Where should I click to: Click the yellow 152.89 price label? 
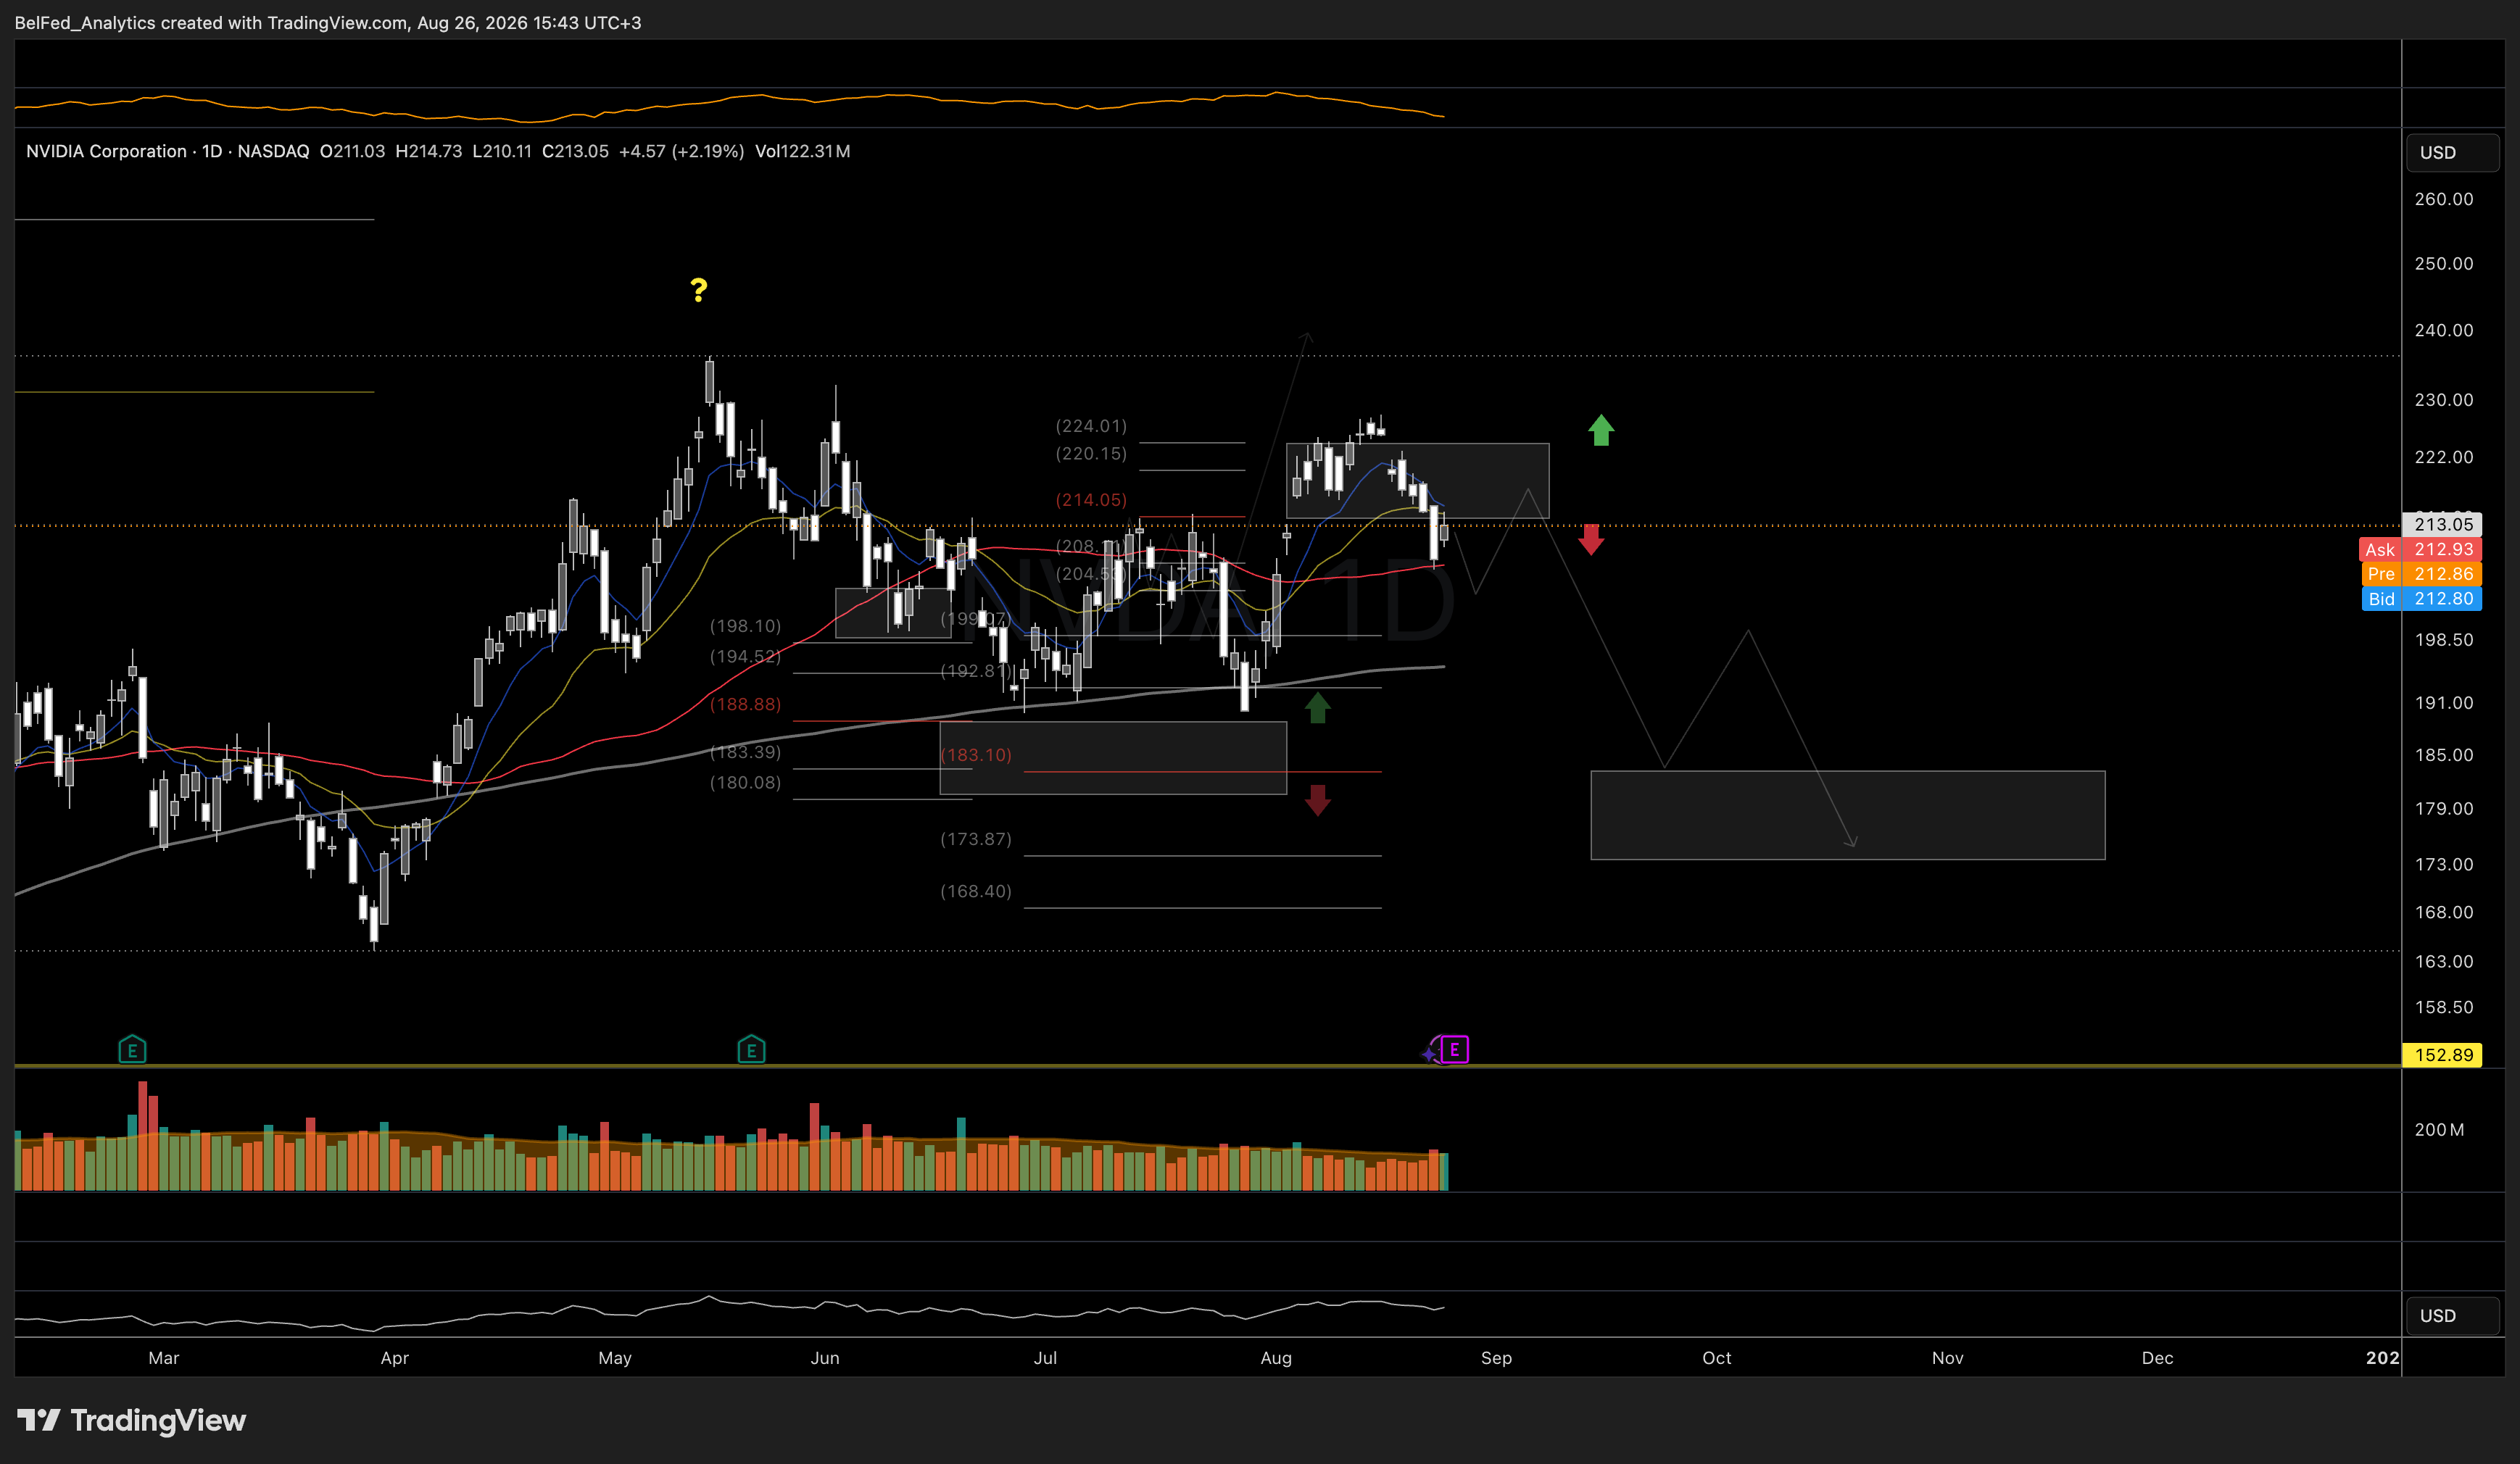click(2442, 1055)
